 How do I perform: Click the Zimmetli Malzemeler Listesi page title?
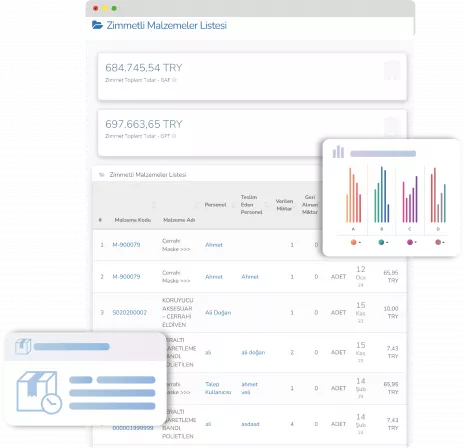pyautogui.click(x=167, y=25)
